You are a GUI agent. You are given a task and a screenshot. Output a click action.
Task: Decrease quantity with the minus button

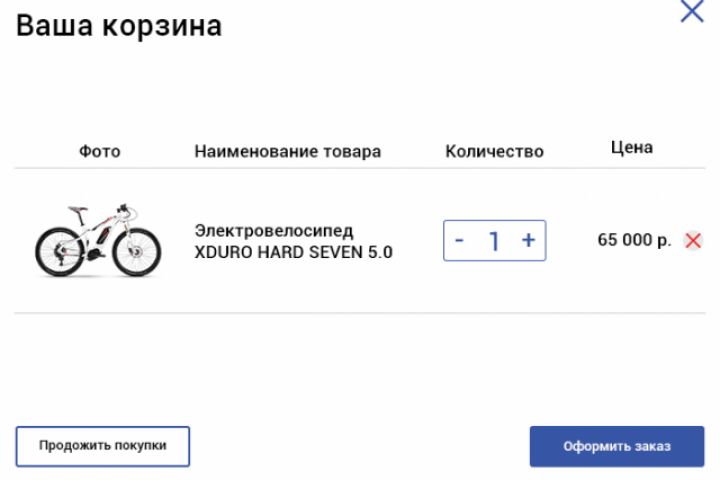(459, 241)
